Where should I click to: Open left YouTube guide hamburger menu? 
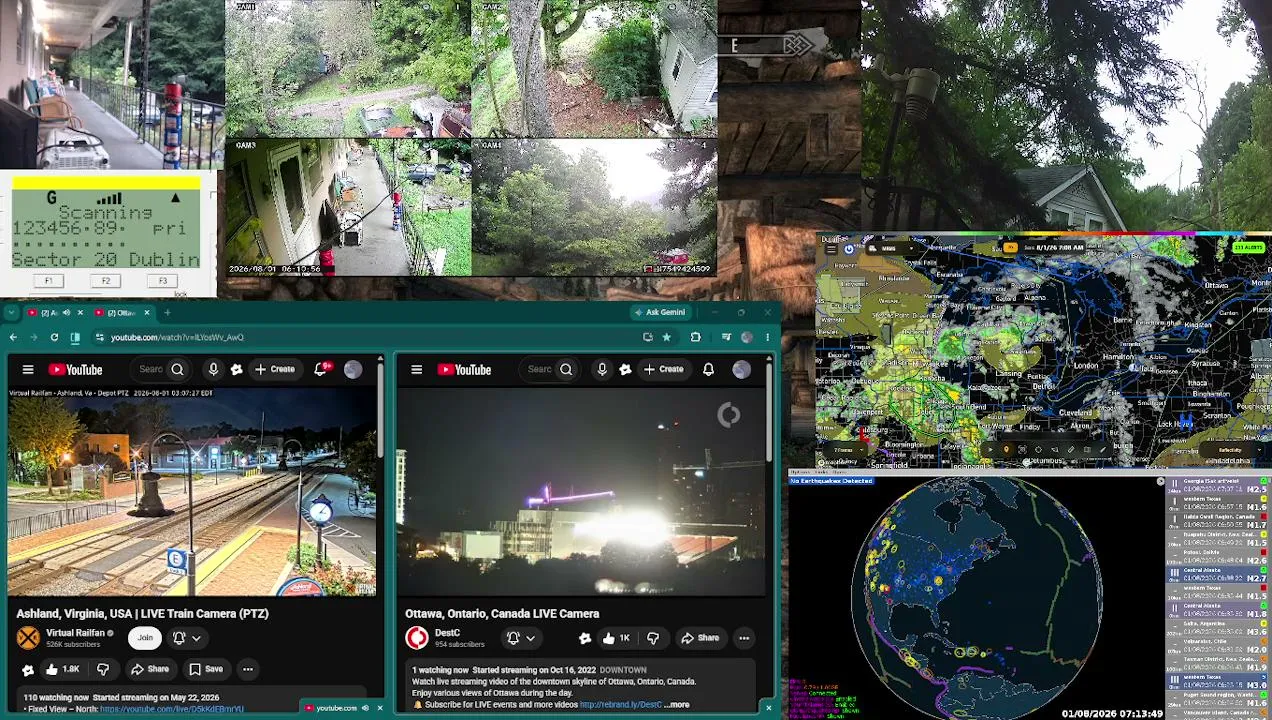28,370
